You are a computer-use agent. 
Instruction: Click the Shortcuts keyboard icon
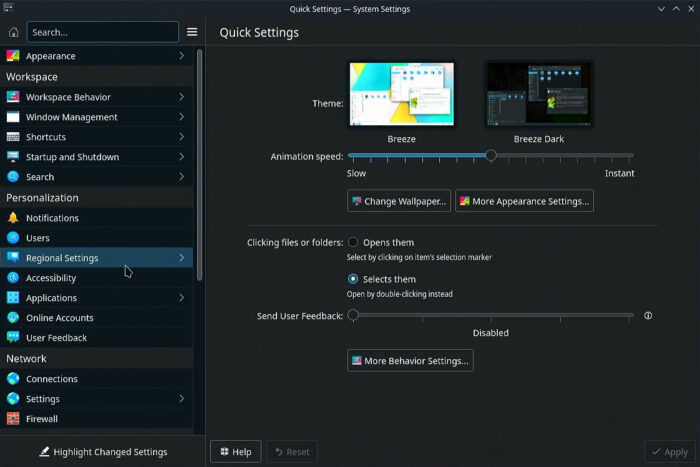(x=13, y=137)
